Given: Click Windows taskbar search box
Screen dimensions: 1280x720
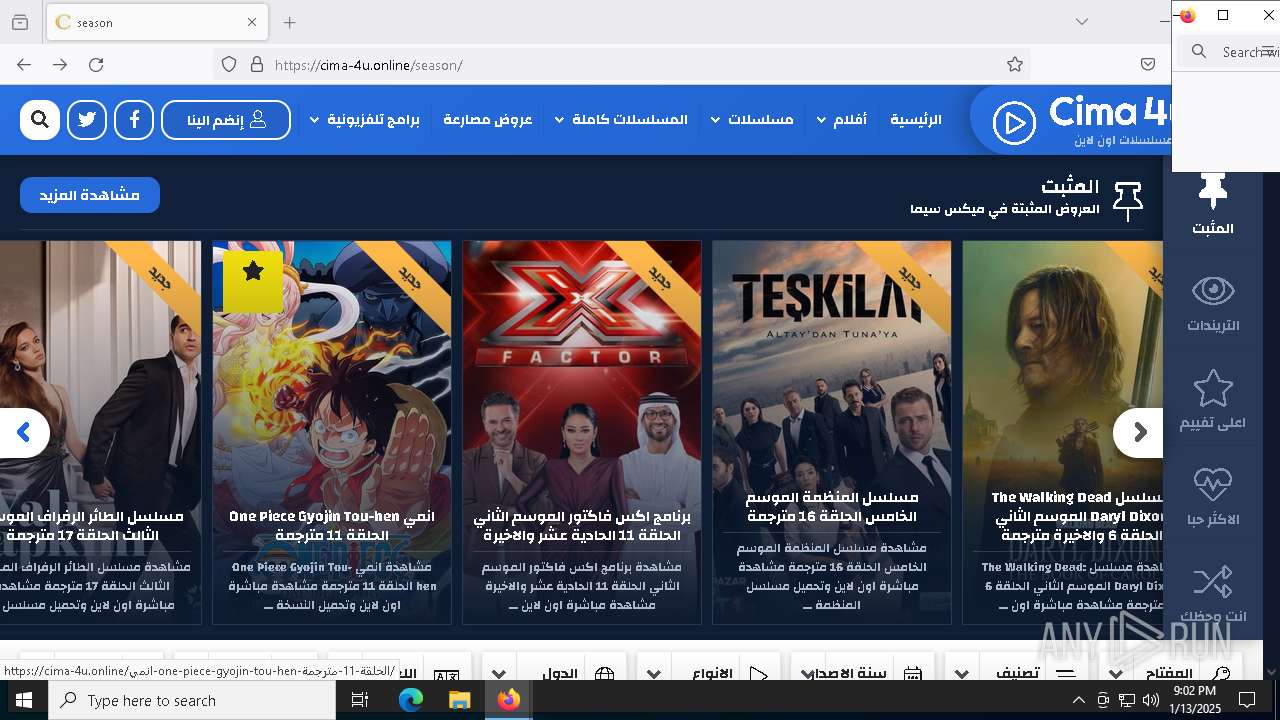Looking at the screenshot, I should 192,700.
